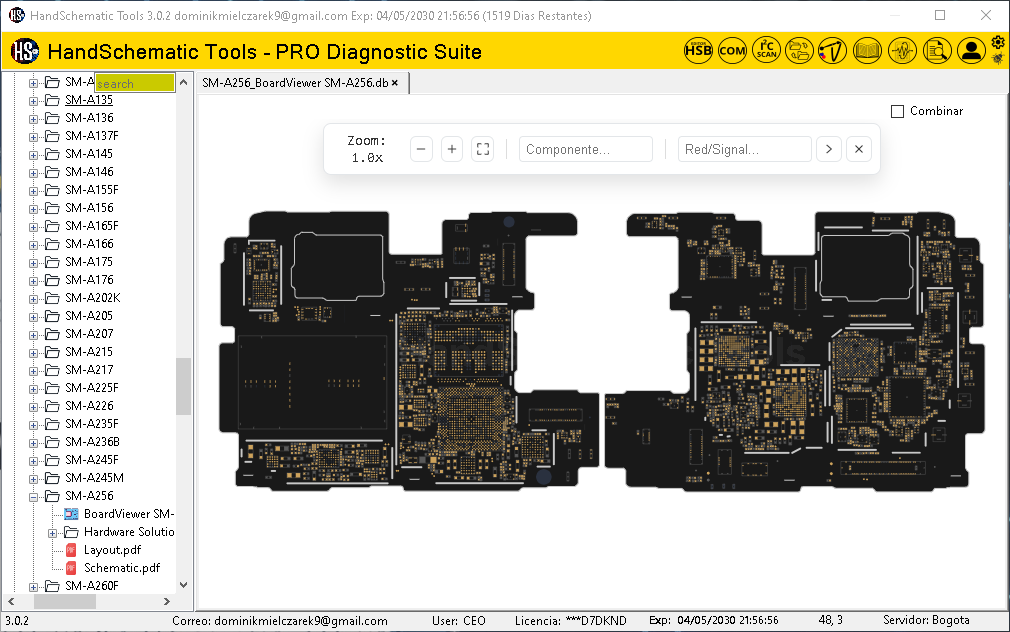
Task: Open the open-book manual icon
Action: point(867,50)
